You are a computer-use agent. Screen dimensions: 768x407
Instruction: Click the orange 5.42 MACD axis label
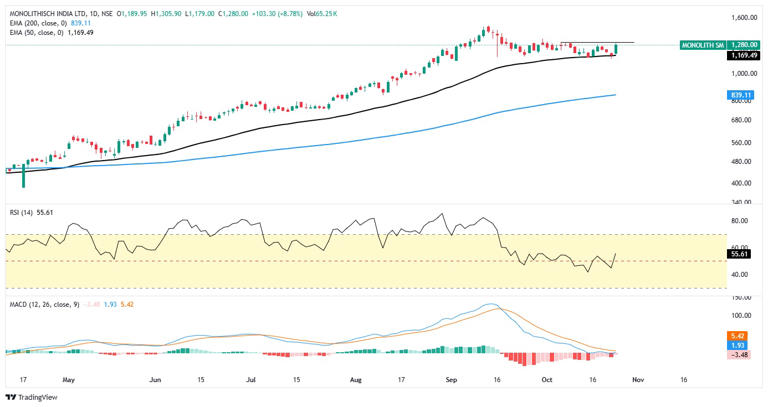[x=737, y=336]
